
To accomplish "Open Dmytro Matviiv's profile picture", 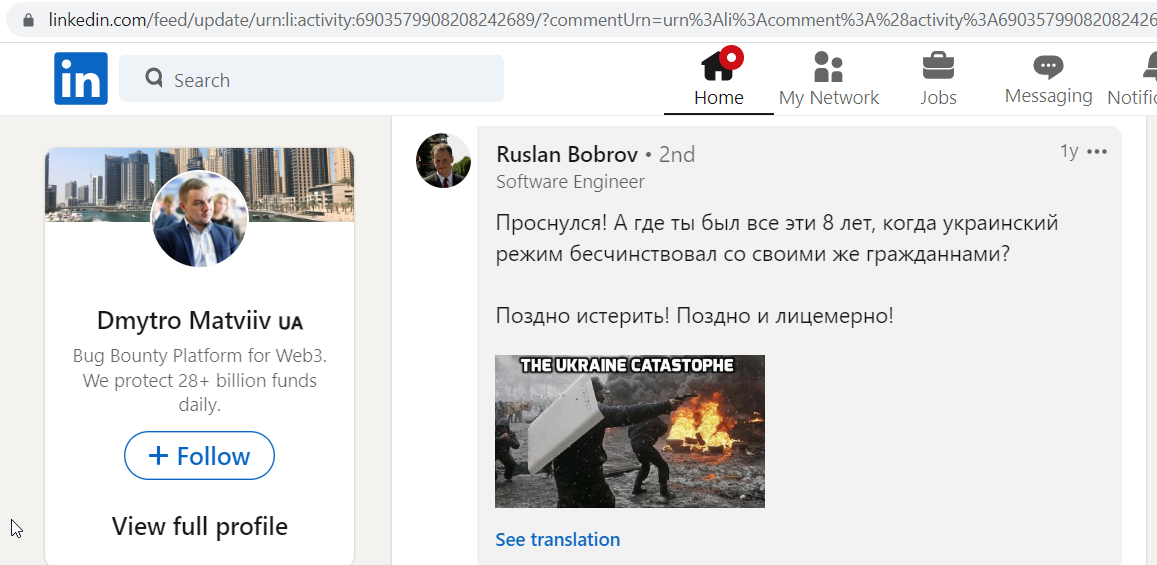I will coord(199,218).
